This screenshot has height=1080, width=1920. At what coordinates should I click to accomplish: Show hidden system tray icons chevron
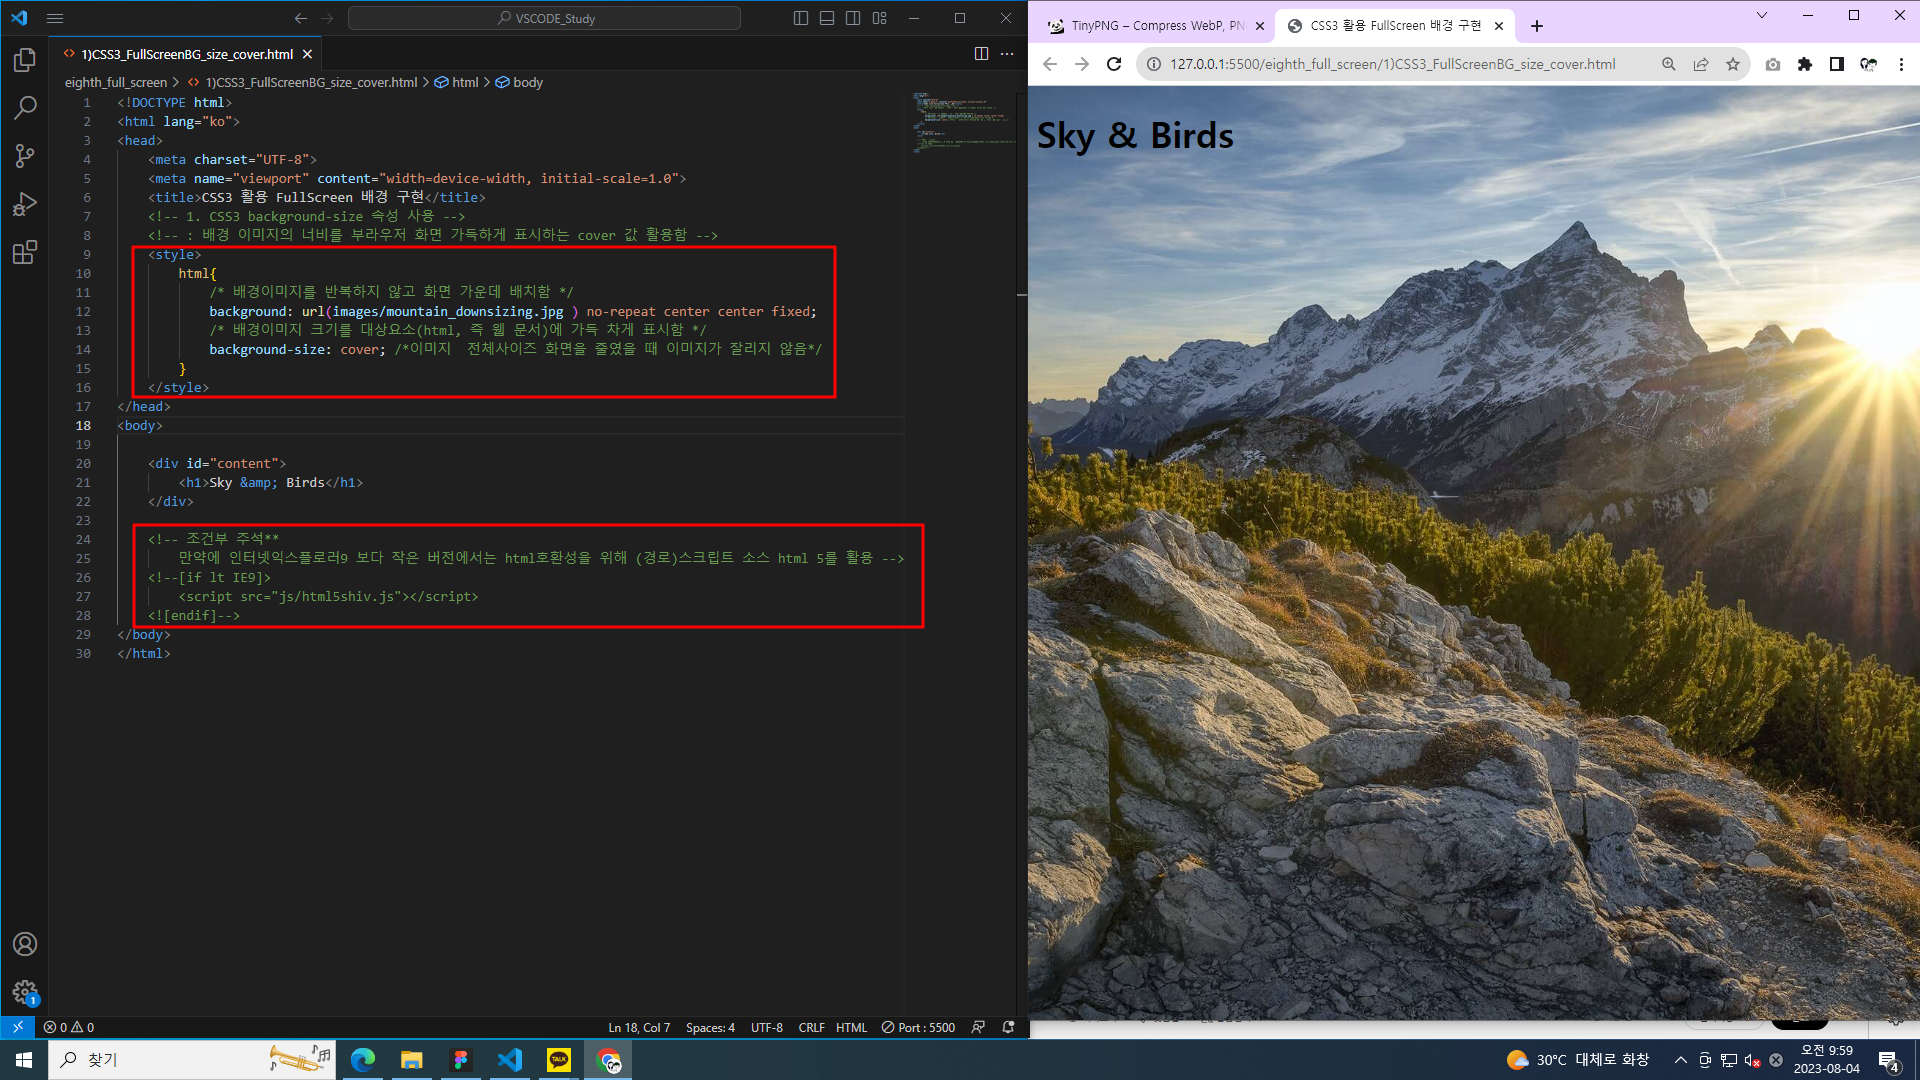[1681, 1060]
